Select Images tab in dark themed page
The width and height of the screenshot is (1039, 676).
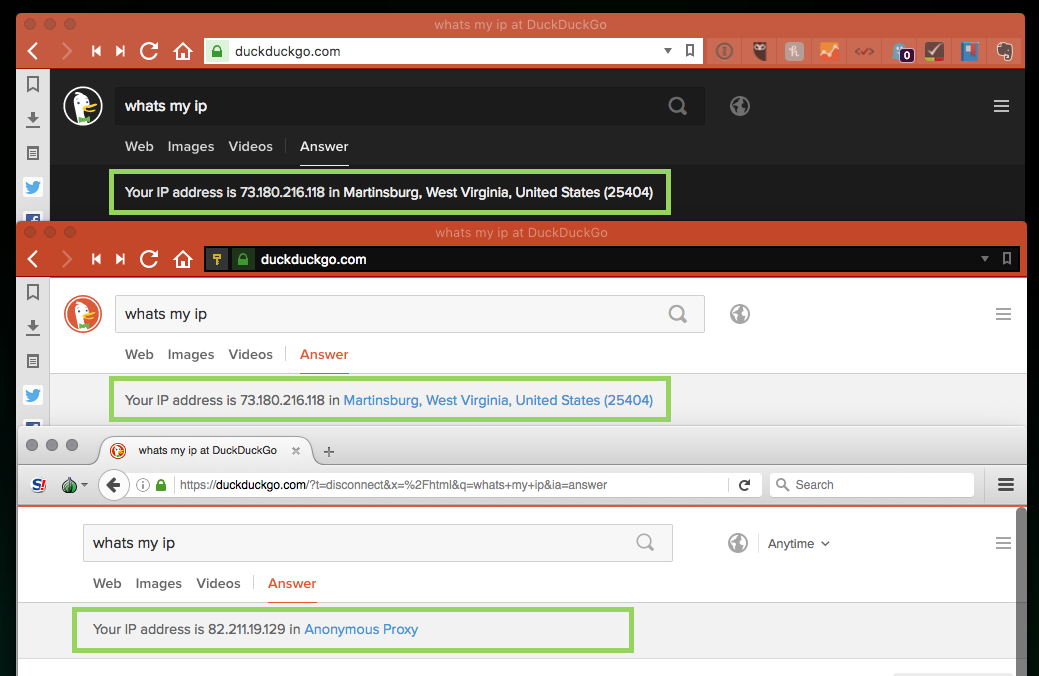(x=191, y=146)
